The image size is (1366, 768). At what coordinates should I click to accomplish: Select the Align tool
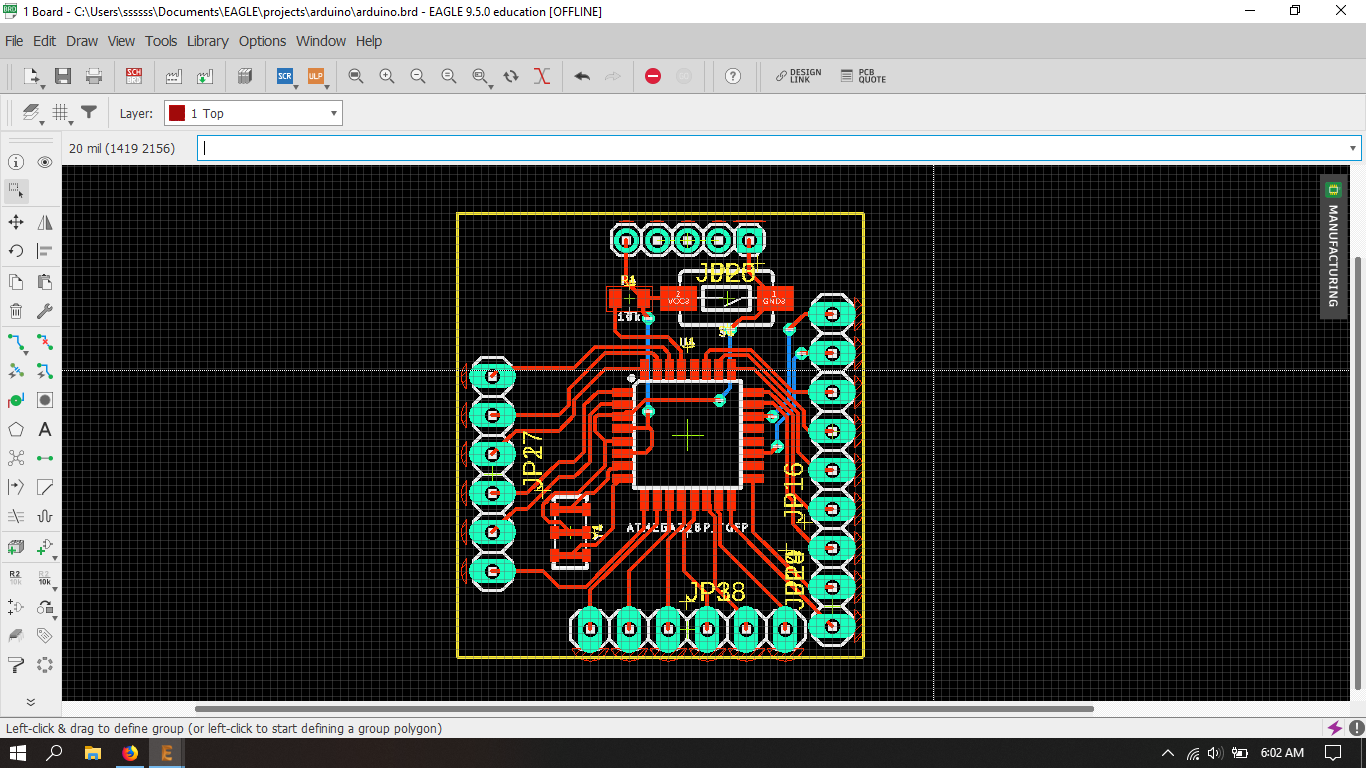click(45, 251)
